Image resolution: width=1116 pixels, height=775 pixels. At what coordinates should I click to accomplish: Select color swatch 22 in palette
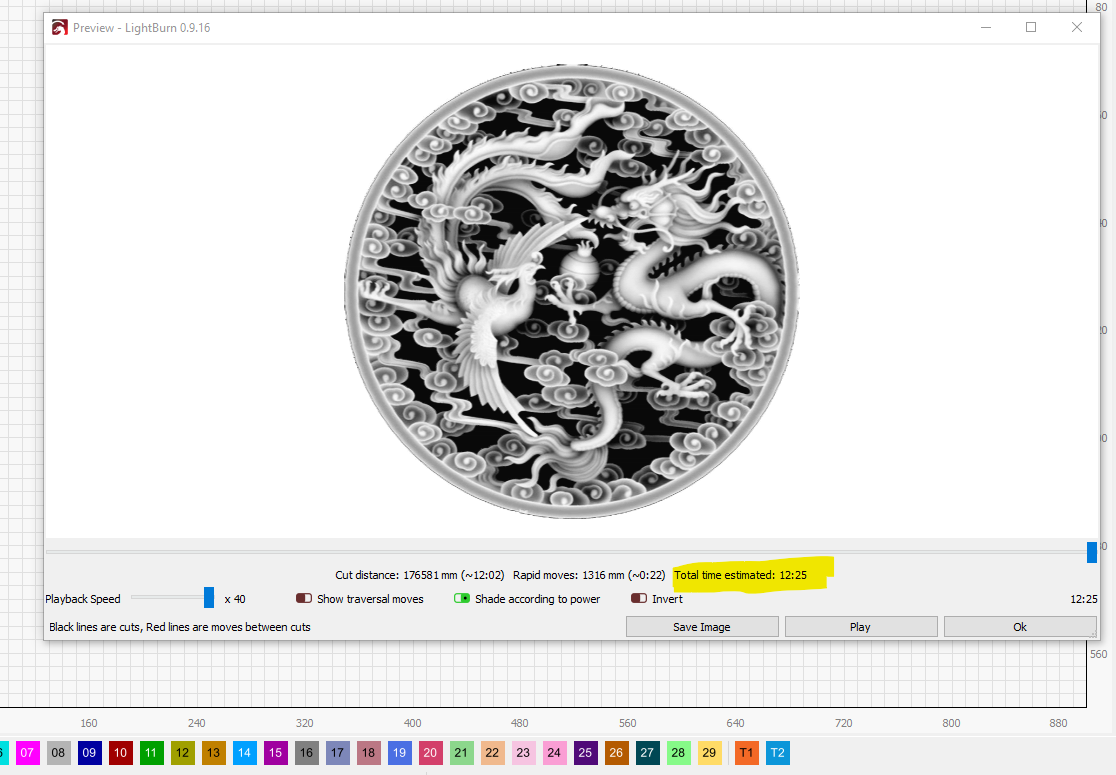(x=493, y=753)
